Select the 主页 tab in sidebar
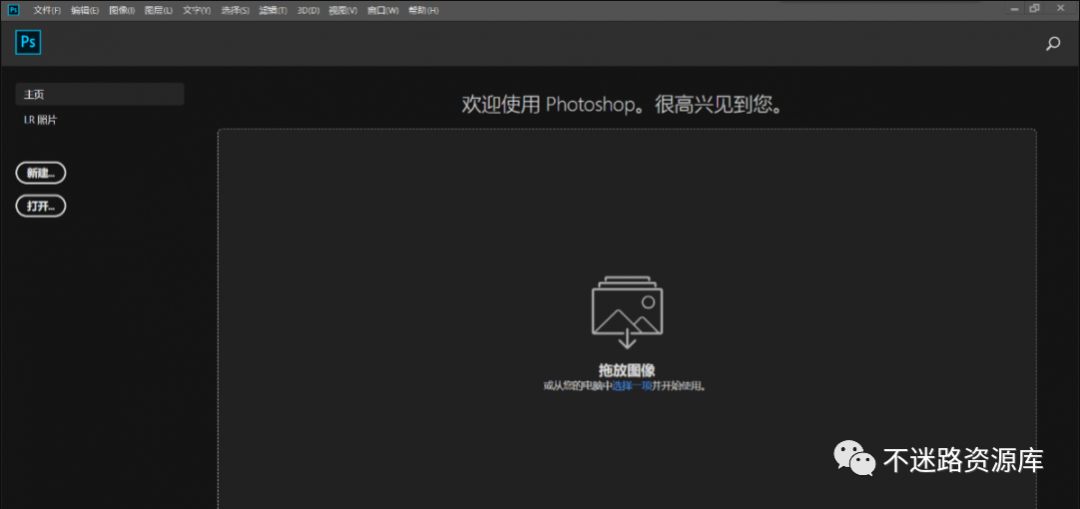This screenshot has width=1080, height=509. 99,94
